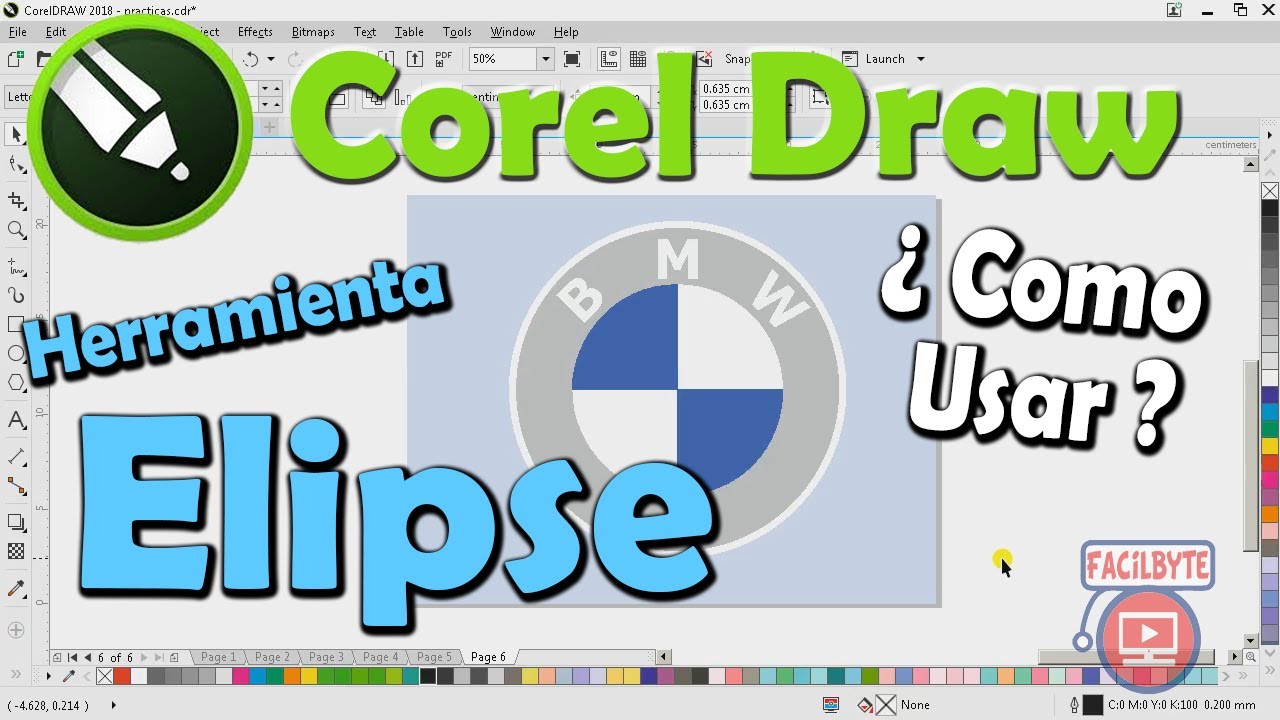Click the Launch button
Image resolution: width=1280 pixels, height=720 pixels.
[x=875, y=59]
